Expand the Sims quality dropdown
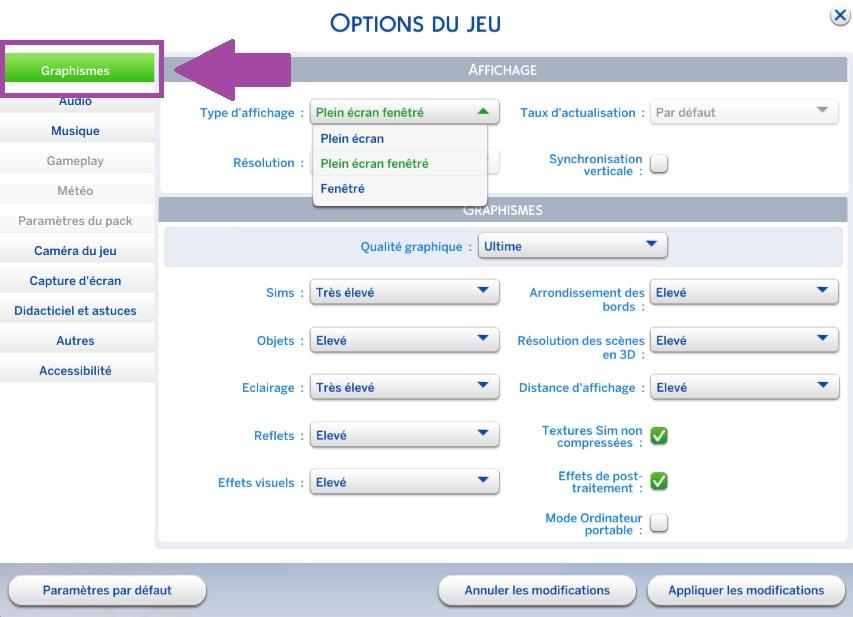 (404, 293)
